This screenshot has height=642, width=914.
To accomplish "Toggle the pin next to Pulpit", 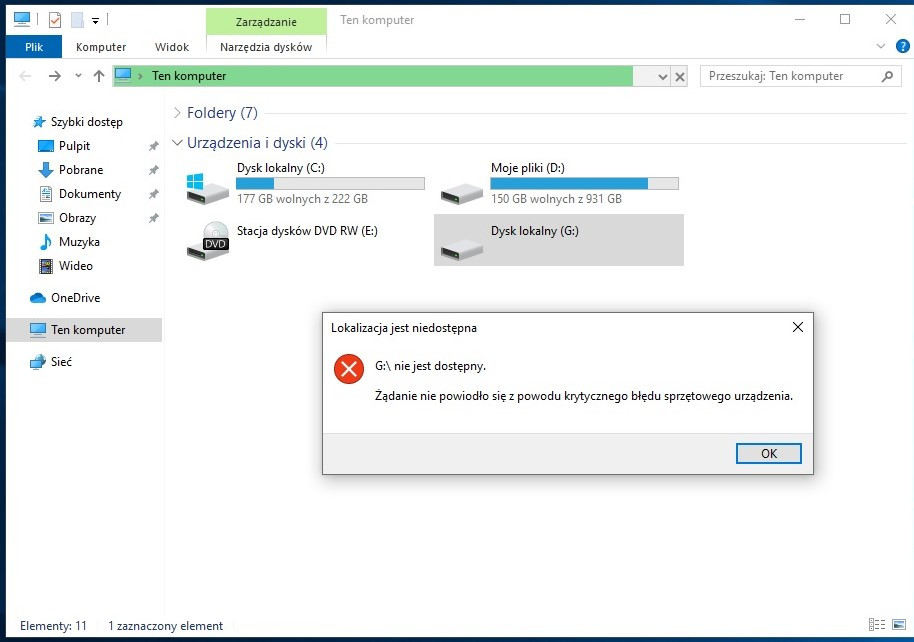I will (152, 146).
